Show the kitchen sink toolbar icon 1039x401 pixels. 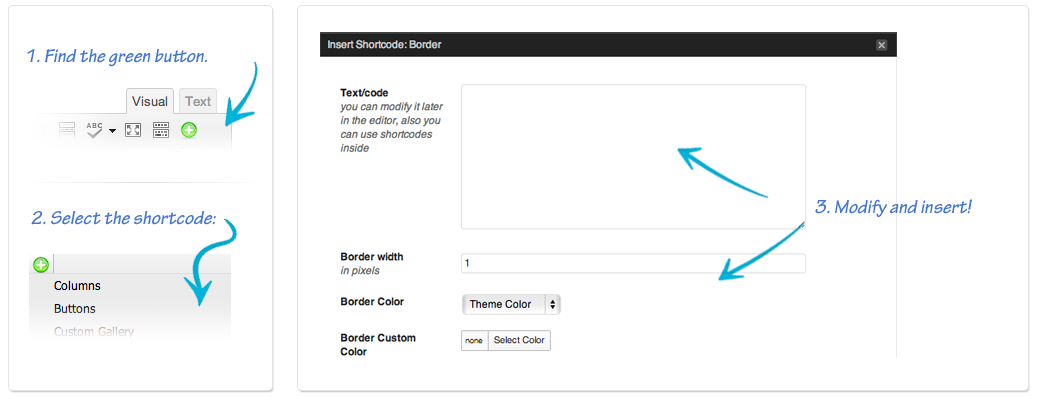[x=161, y=130]
